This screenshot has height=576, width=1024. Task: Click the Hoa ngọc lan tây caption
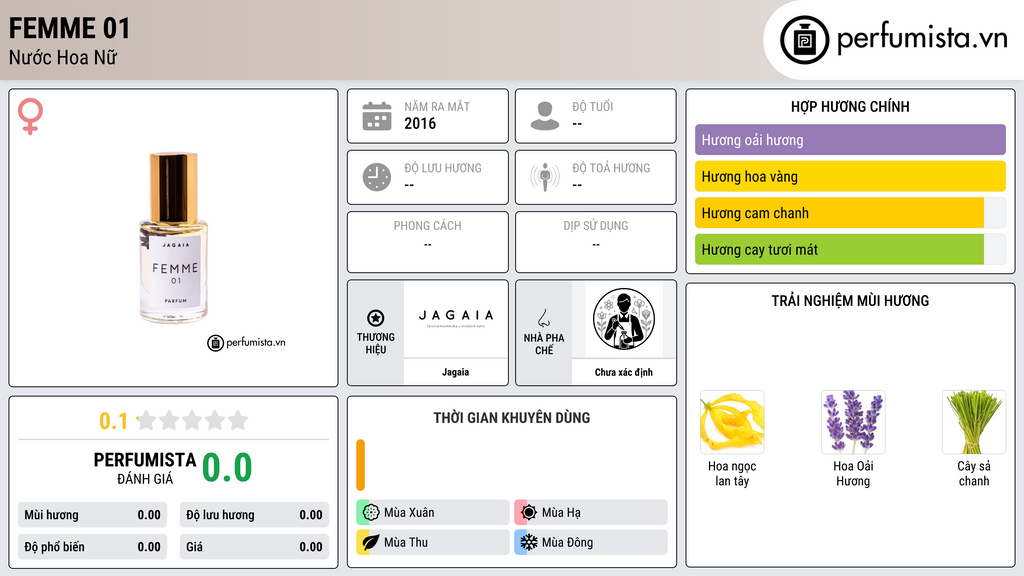(x=732, y=473)
